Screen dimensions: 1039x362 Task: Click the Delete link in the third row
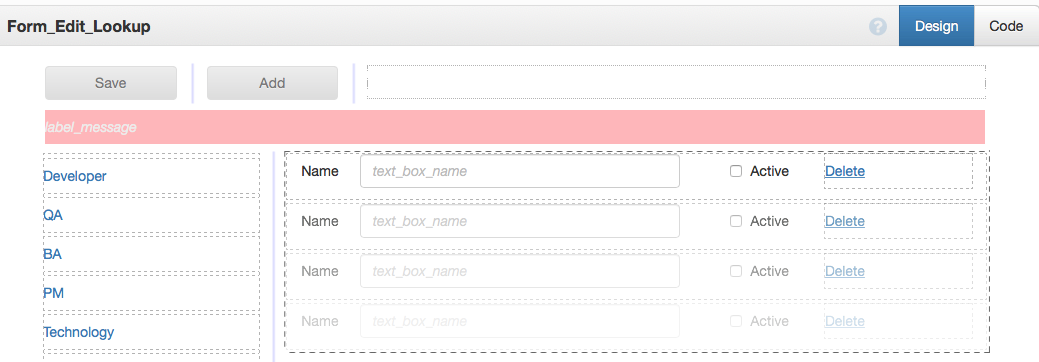[845, 271]
